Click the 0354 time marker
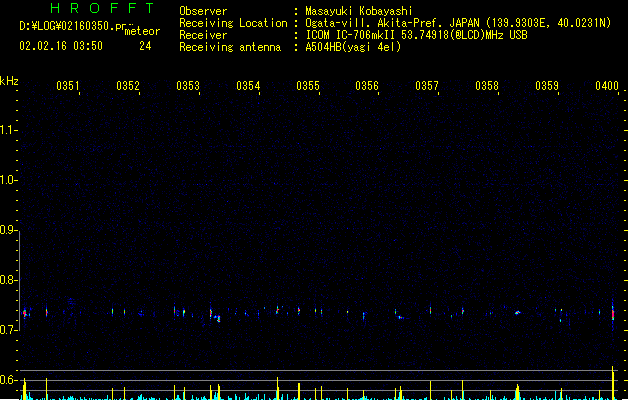629x400 pixels. (x=248, y=86)
